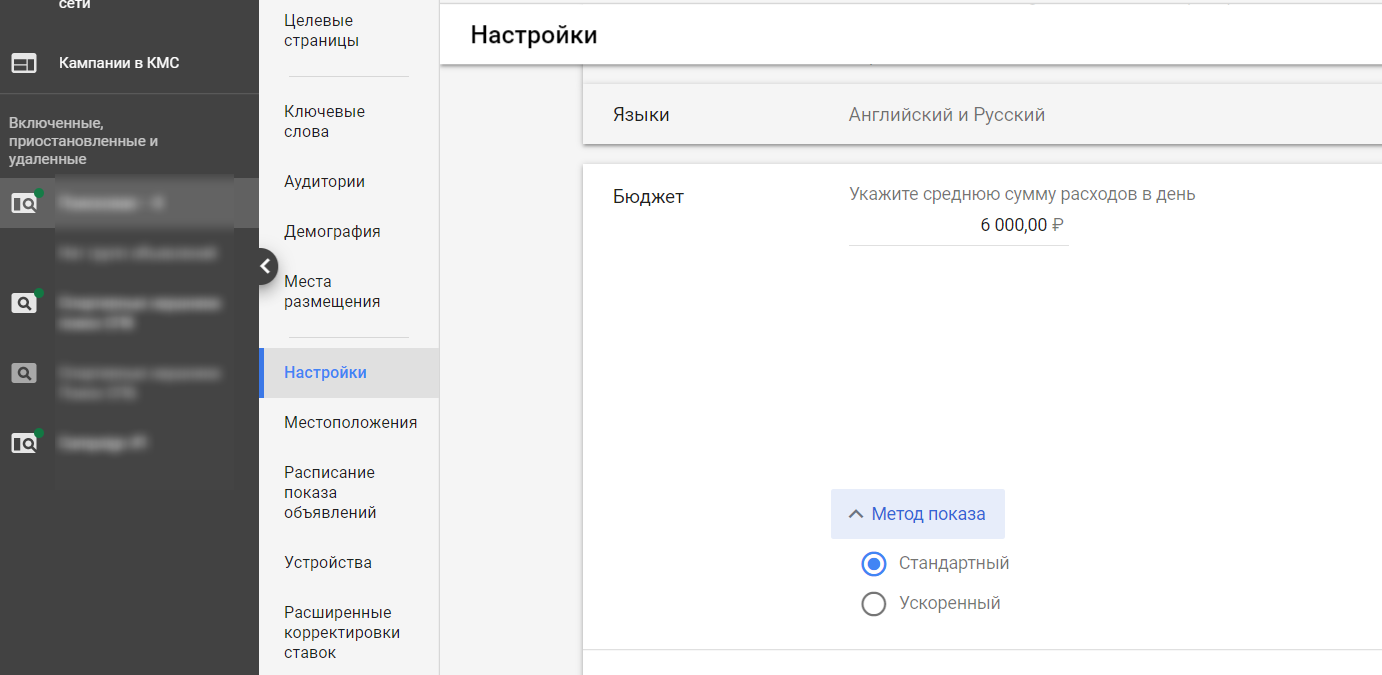Click the green-dot magnifier-only search campaign icon
The image size is (1382, 675).
coord(24,303)
